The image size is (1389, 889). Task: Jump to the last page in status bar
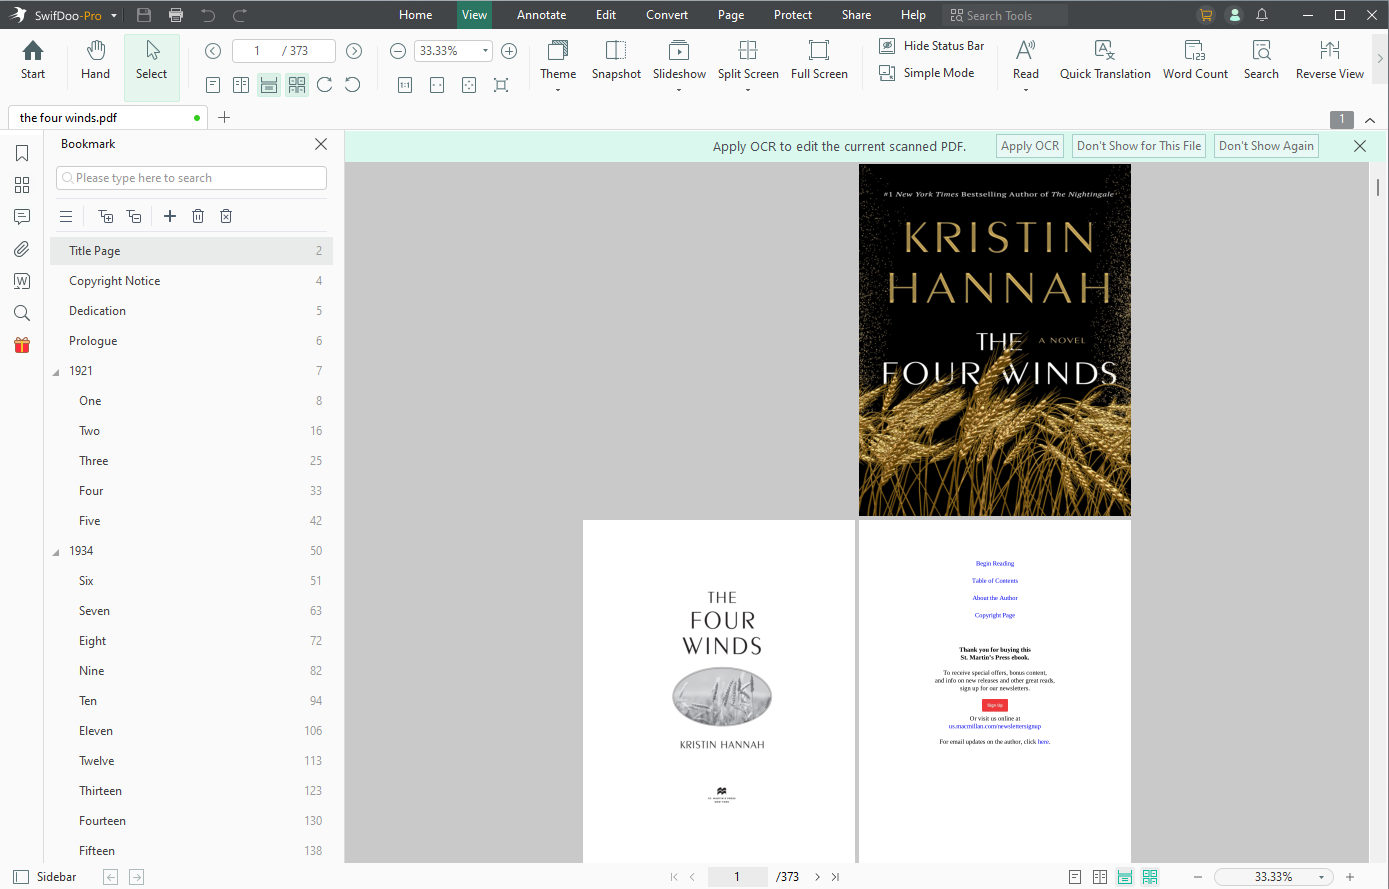click(835, 877)
